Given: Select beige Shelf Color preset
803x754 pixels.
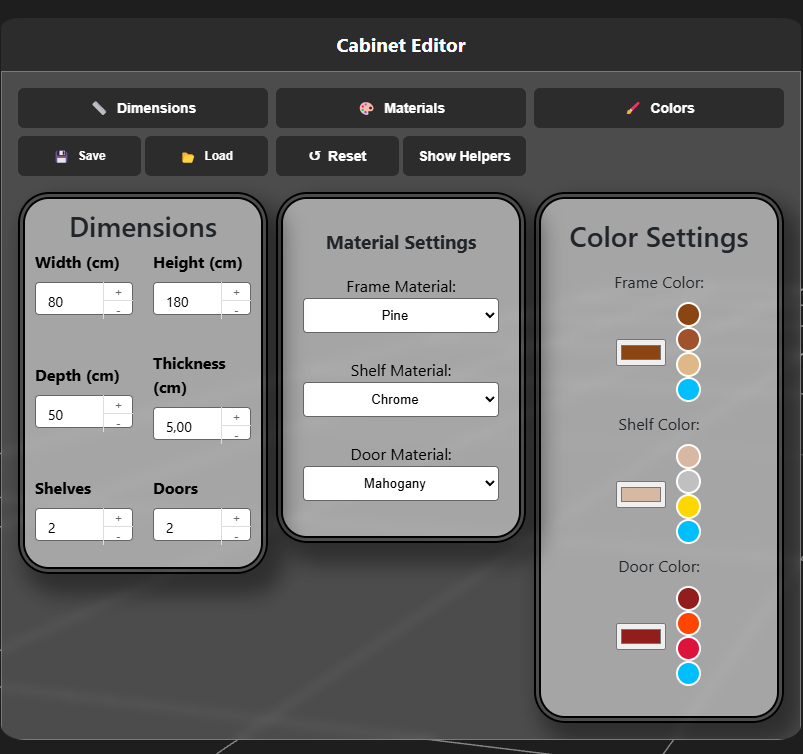Looking at the screenshot, I should pyautogui.click(x=688, y=456).
